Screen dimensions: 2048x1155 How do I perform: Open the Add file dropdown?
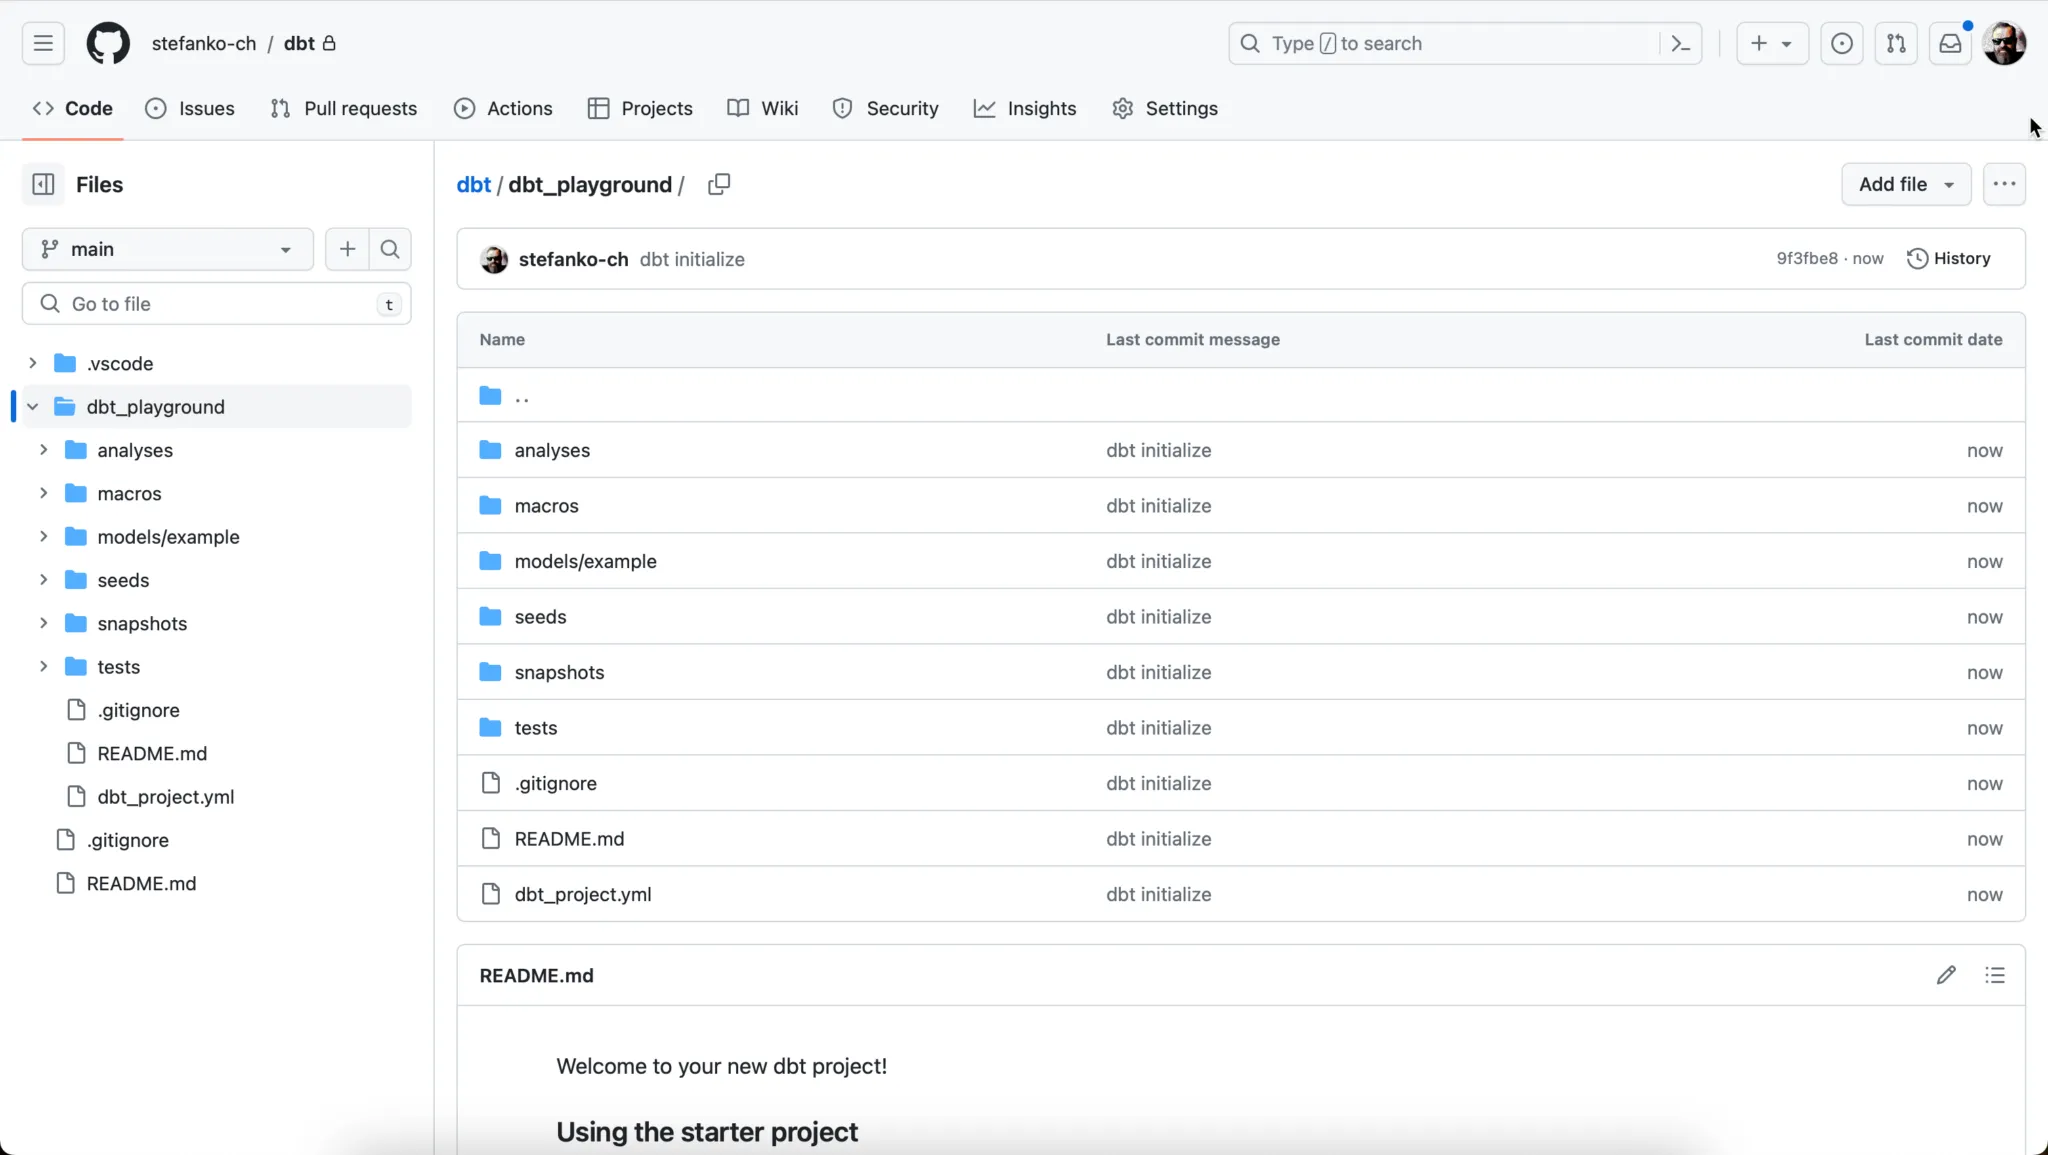click(x=1905, y=184)
